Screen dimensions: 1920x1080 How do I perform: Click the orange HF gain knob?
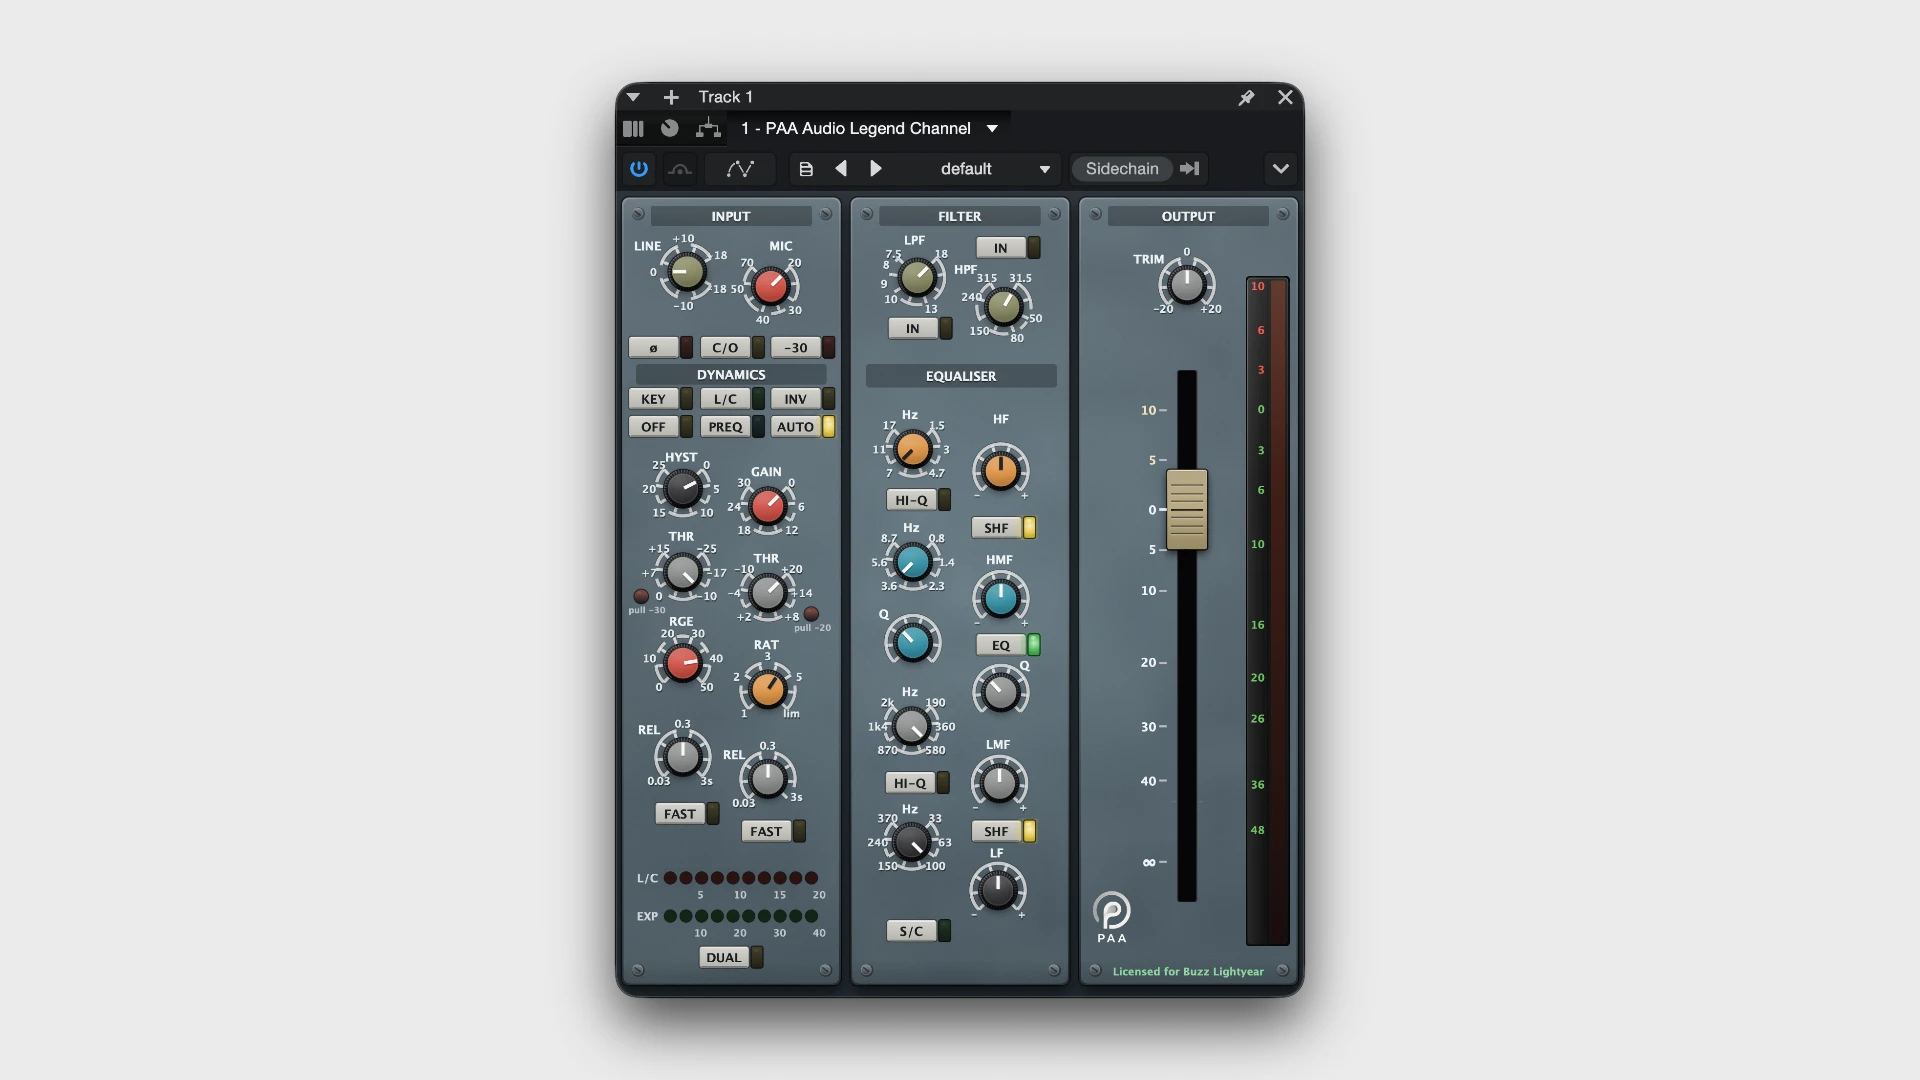point(1001,471)
